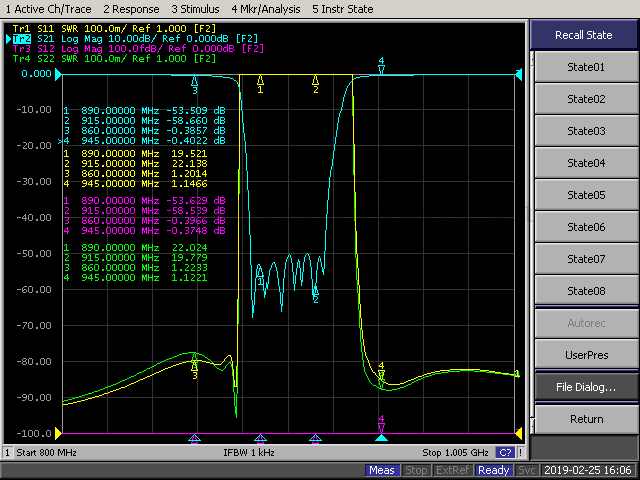The image size is (640, 480).
Task: Open the 5 Instr State menu
Action: 342,9
